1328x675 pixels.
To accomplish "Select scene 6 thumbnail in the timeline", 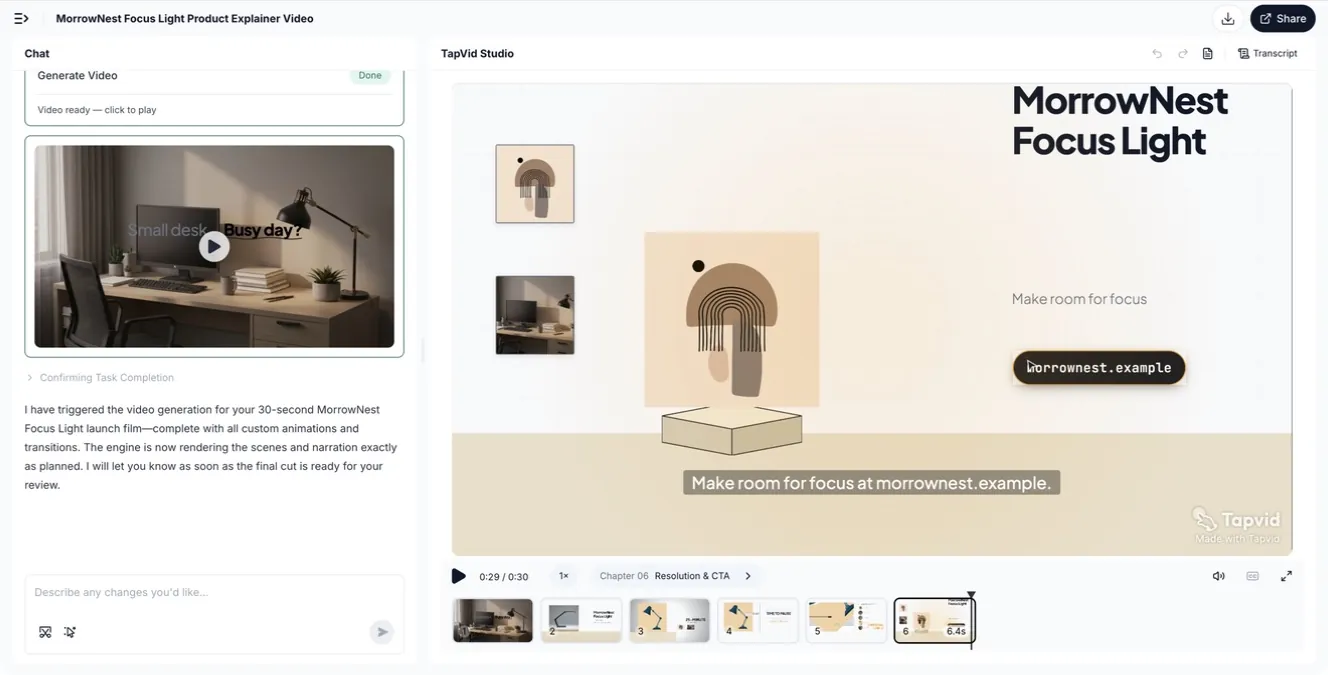I will click(934, 620).
